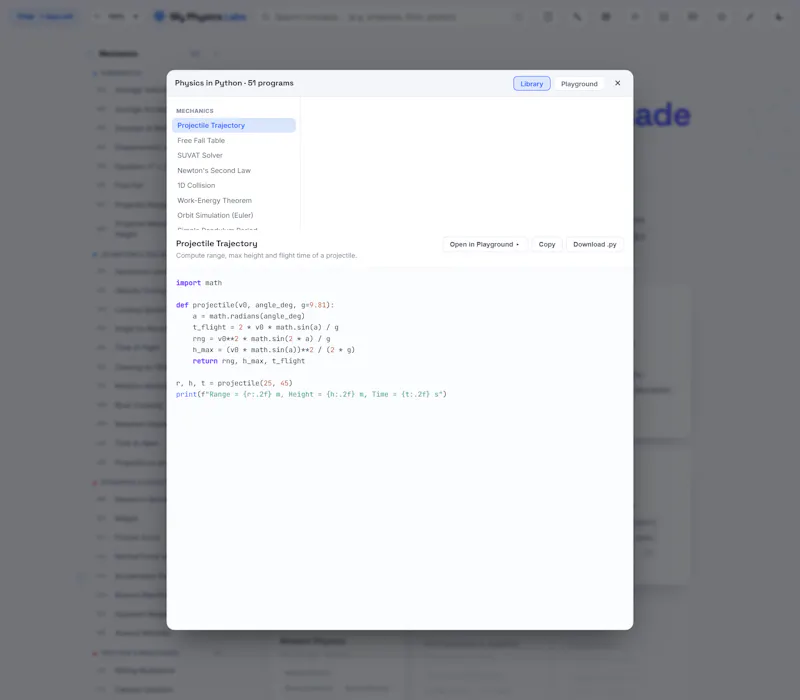The height and width of the screenshot is (700, 800).
Task: Switch to the Library tab
Action: point(532,84)
